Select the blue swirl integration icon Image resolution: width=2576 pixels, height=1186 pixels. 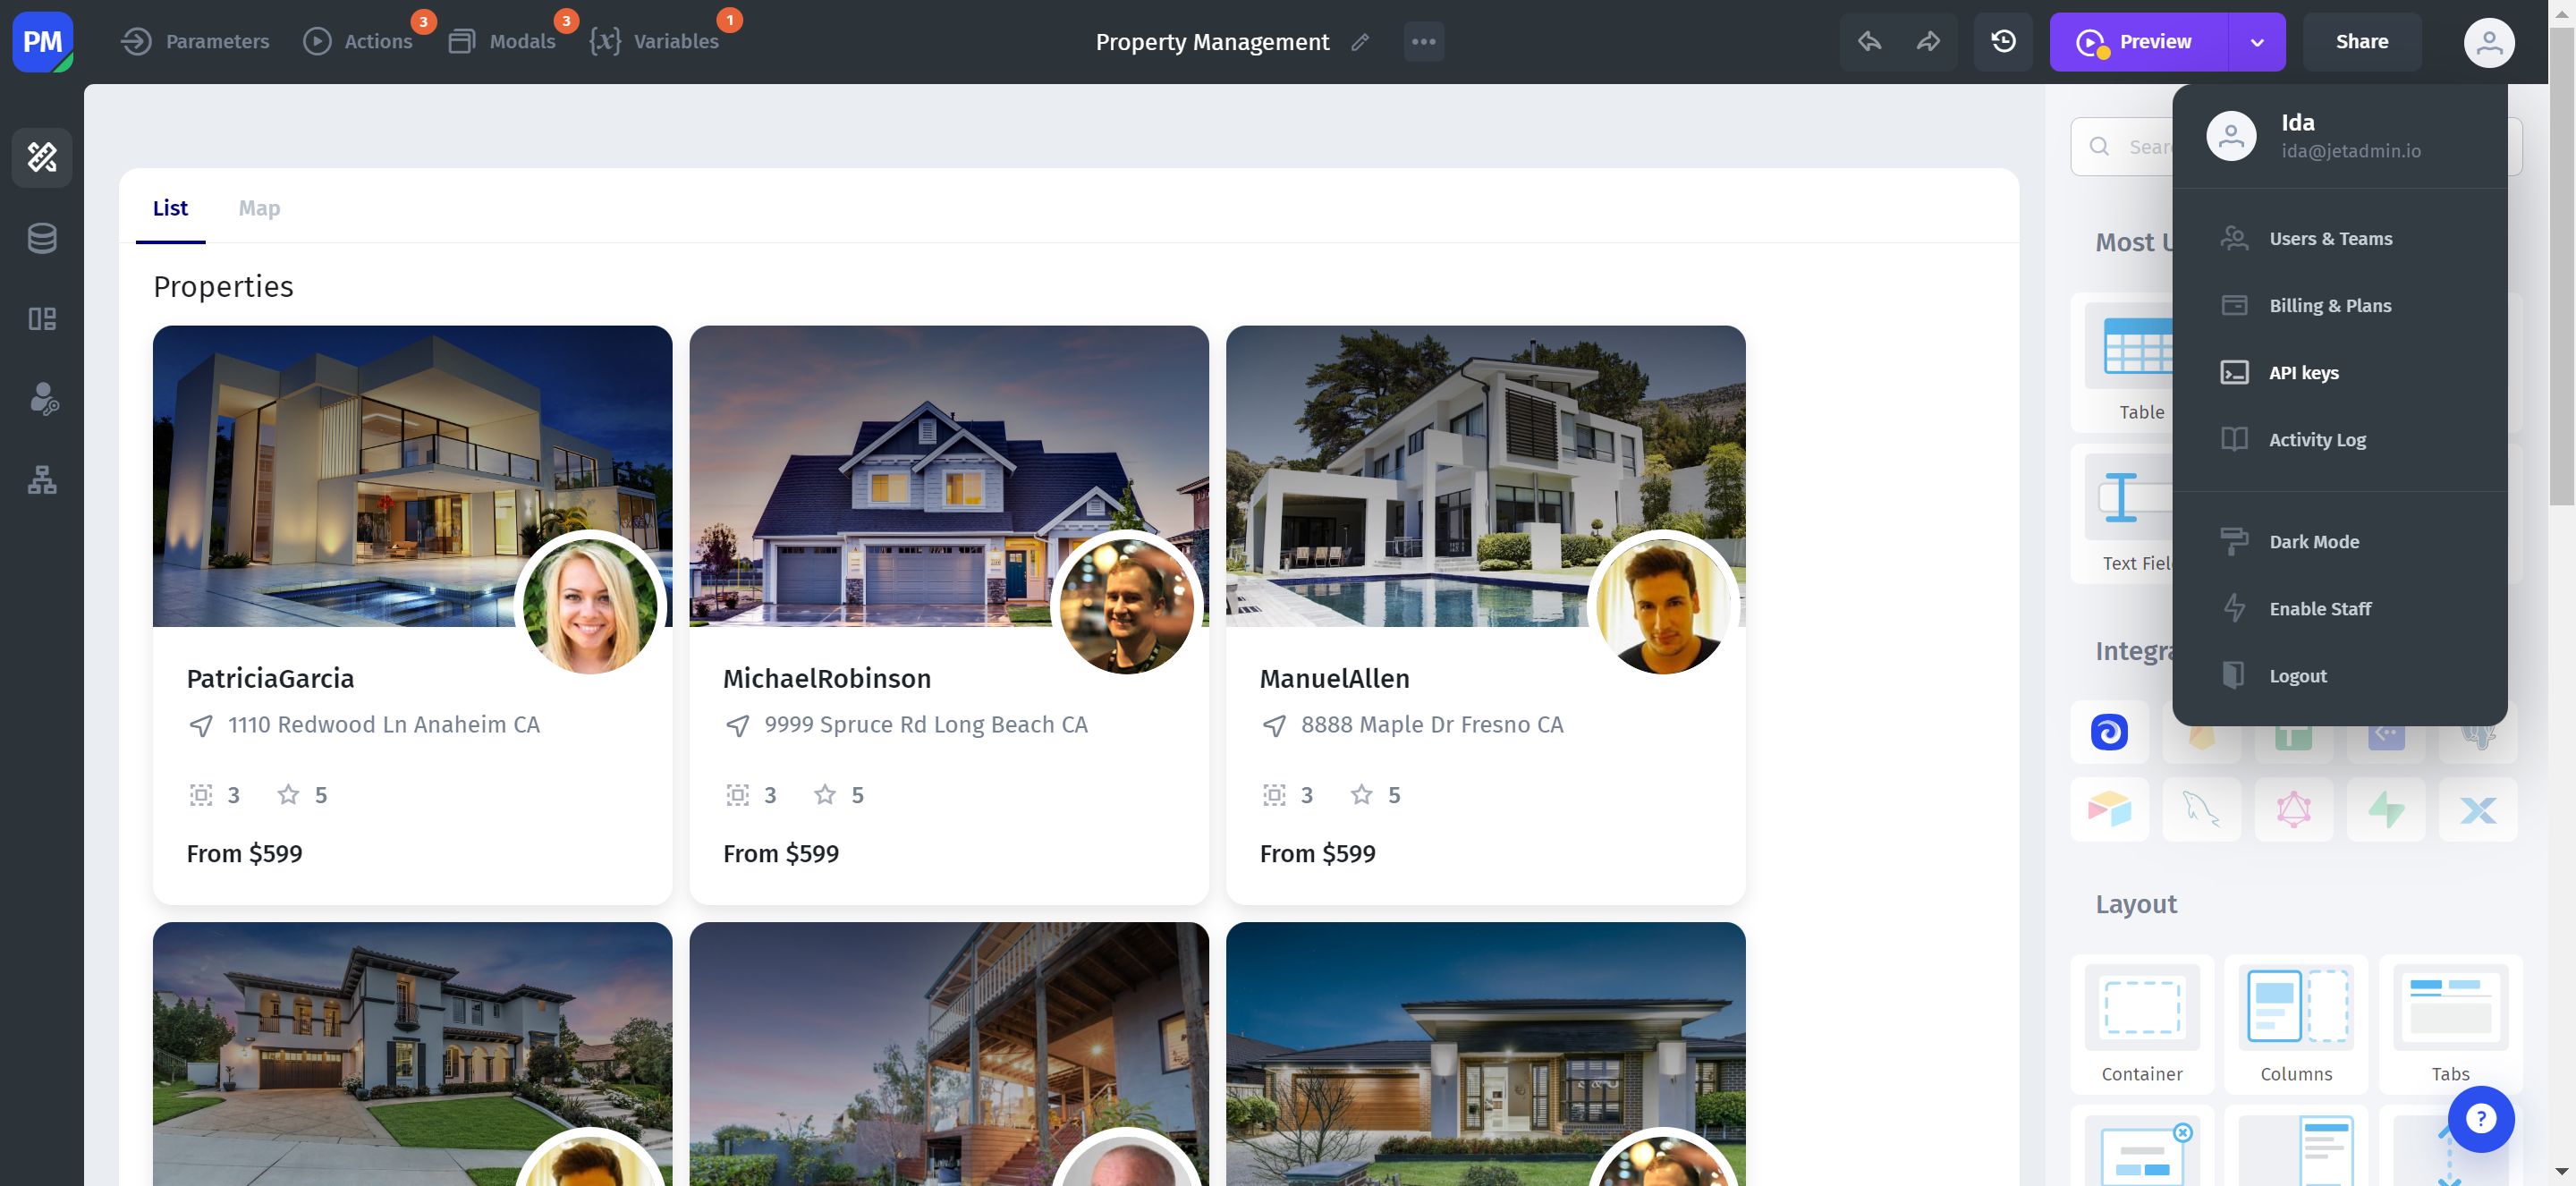(2109, 732)
